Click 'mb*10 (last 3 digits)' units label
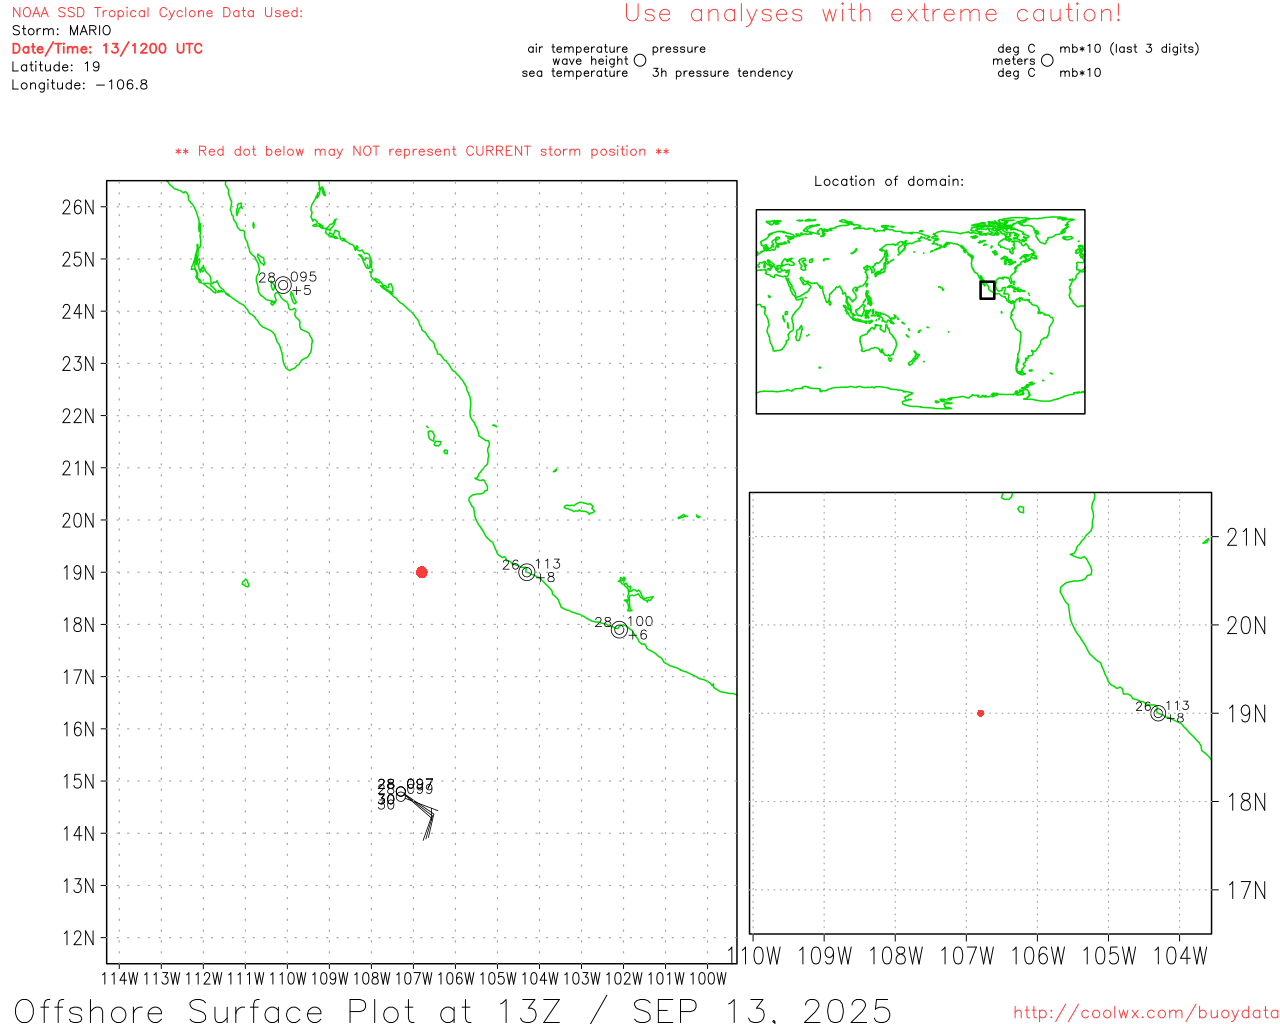Viewport: 1280px width, 1024px height. tap(1129, 49)
